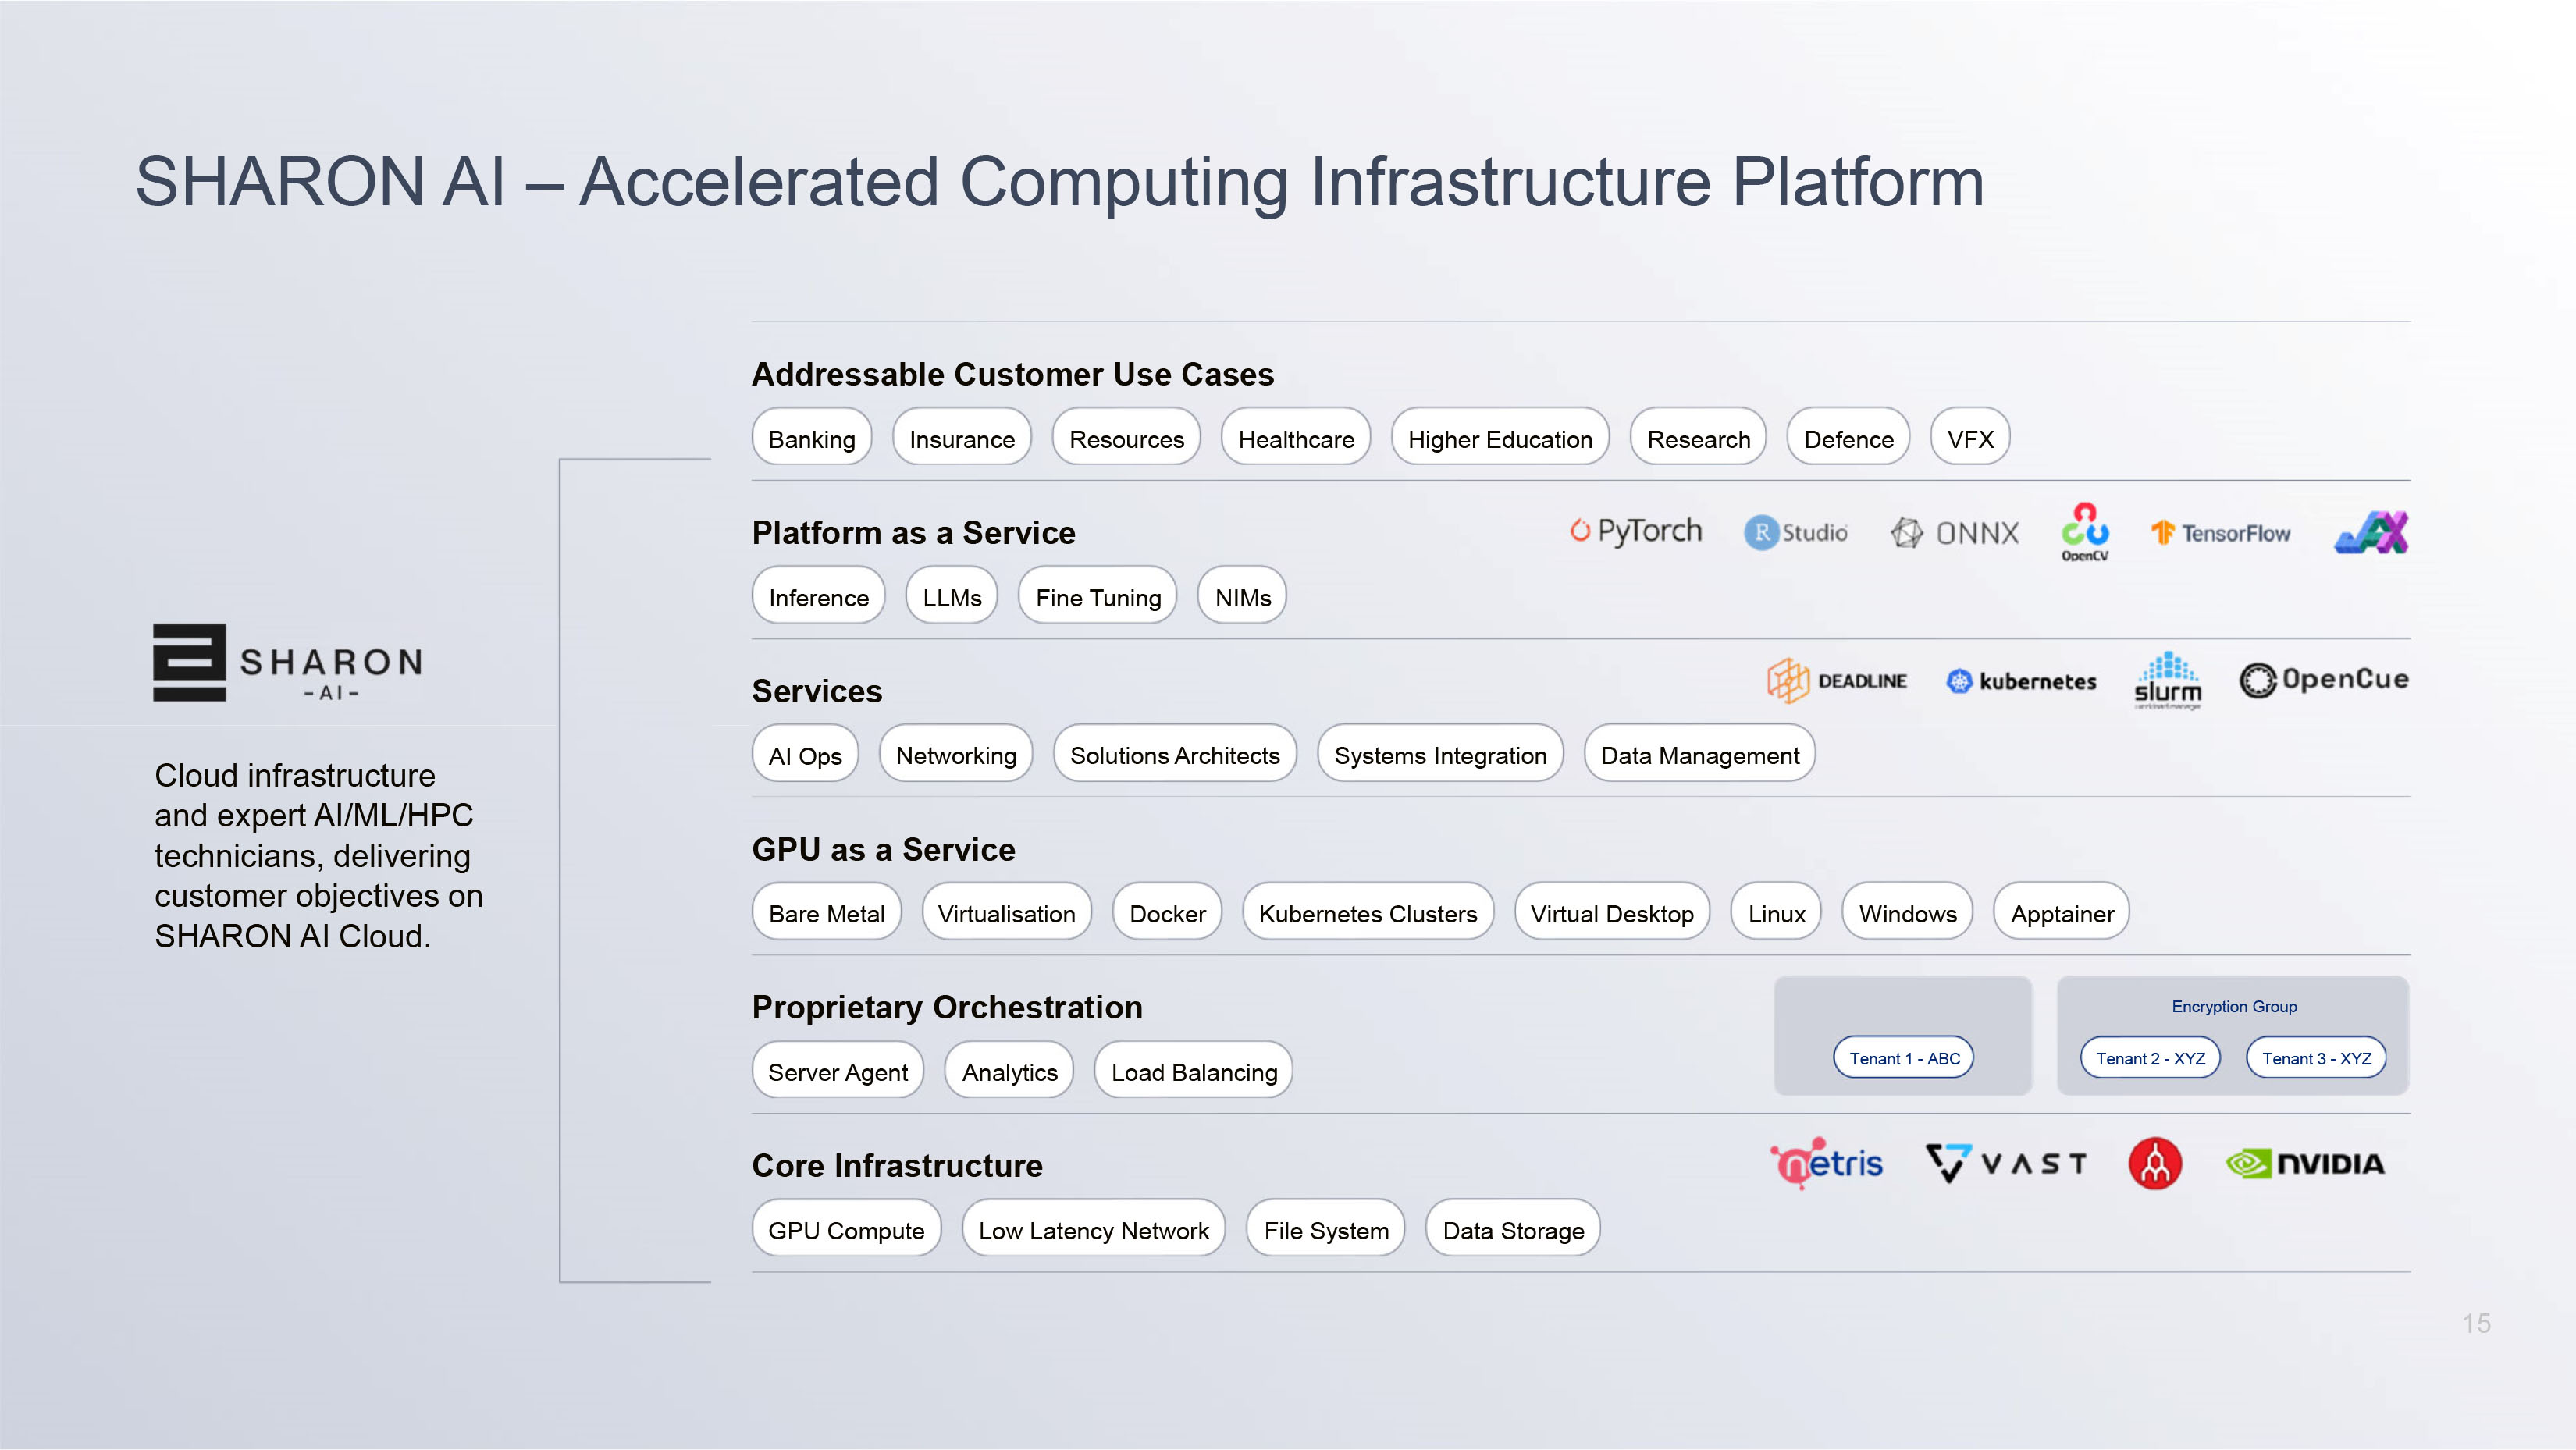Select the Banking use case pill

pyautogui.click(x=811, y=439)
